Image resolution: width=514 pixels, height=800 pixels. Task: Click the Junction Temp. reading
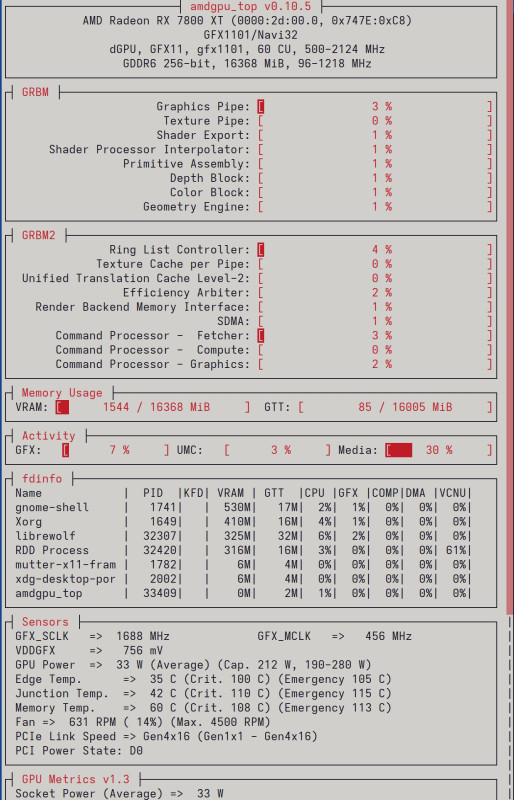coord(203,693)
